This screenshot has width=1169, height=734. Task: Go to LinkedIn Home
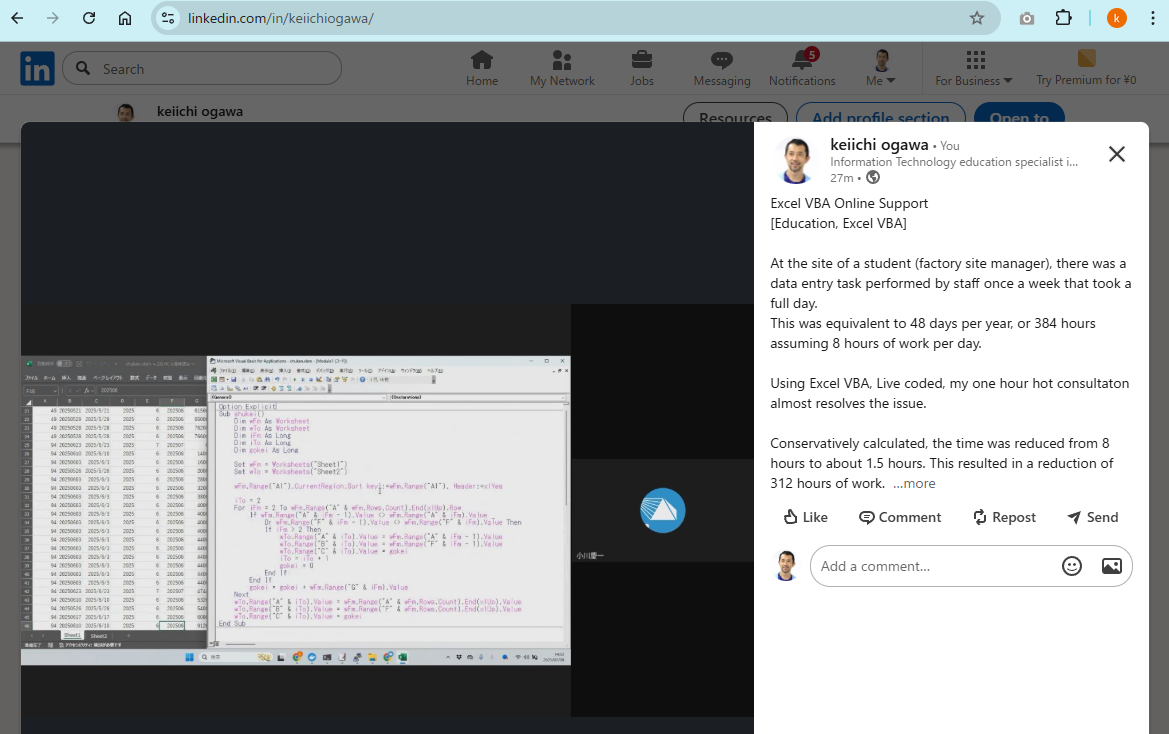[x=482, y=69]
